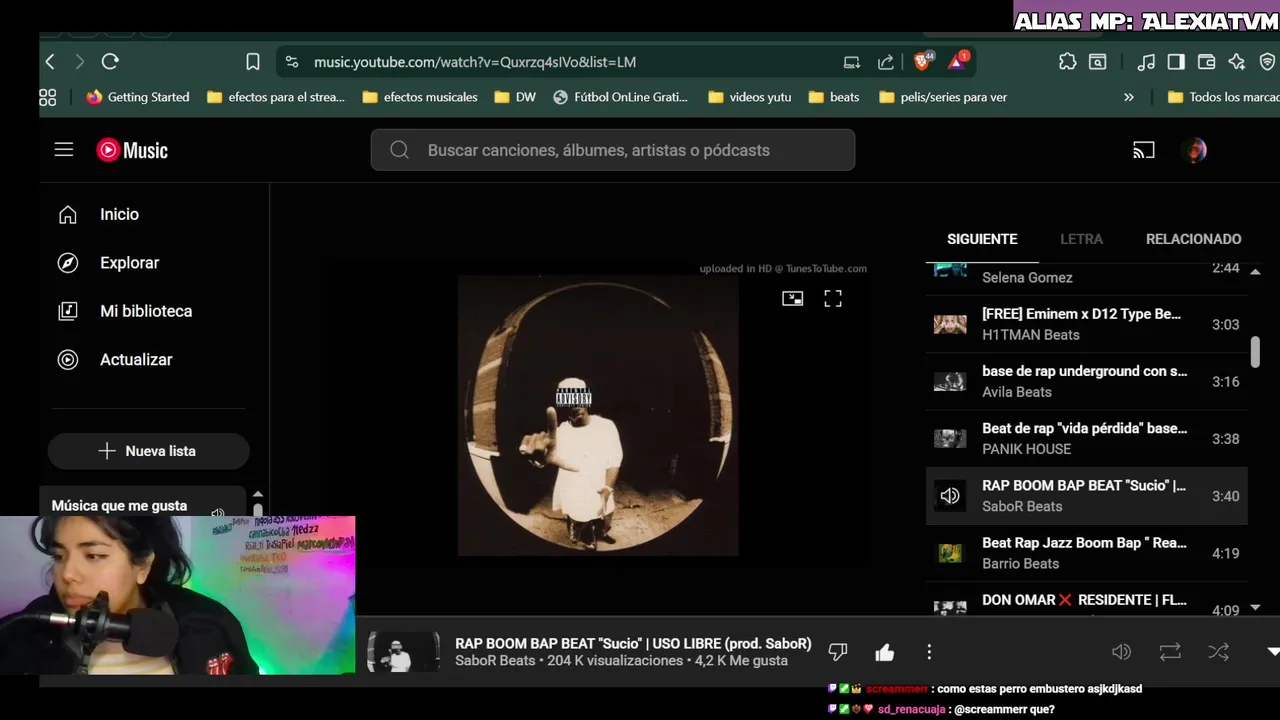Open the three-dot song options menu
The image size is (1280, 720).
pos(929,652)
